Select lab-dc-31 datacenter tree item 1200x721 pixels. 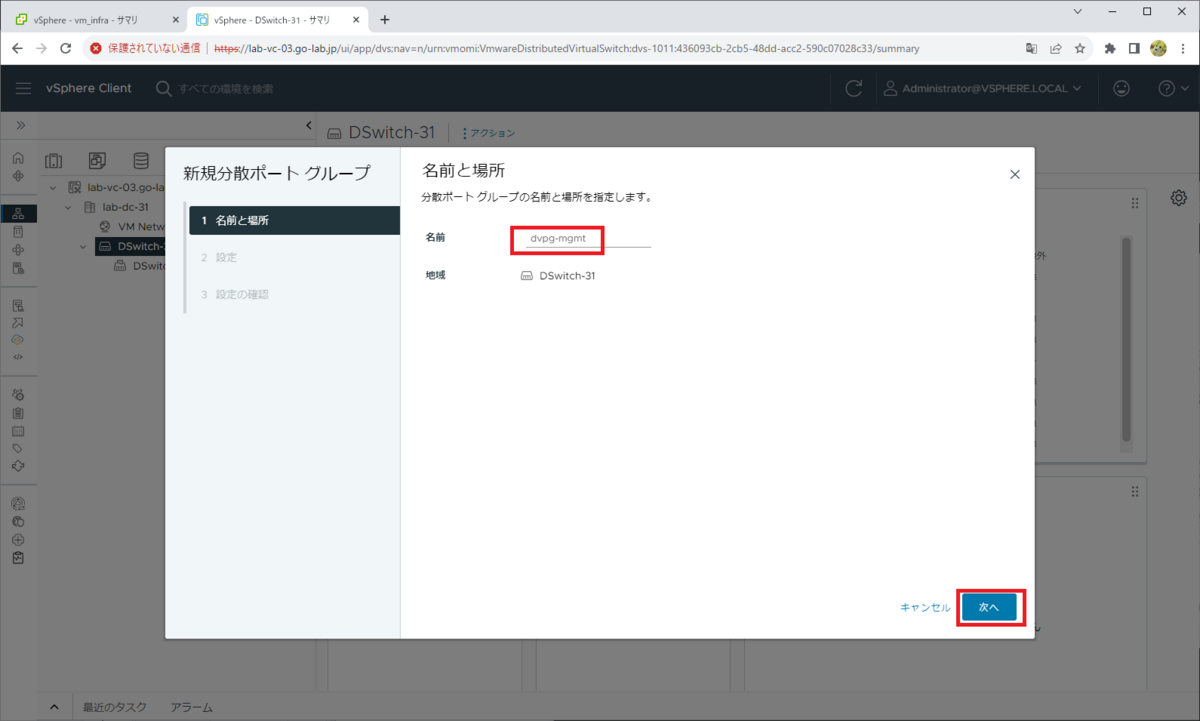115,207
